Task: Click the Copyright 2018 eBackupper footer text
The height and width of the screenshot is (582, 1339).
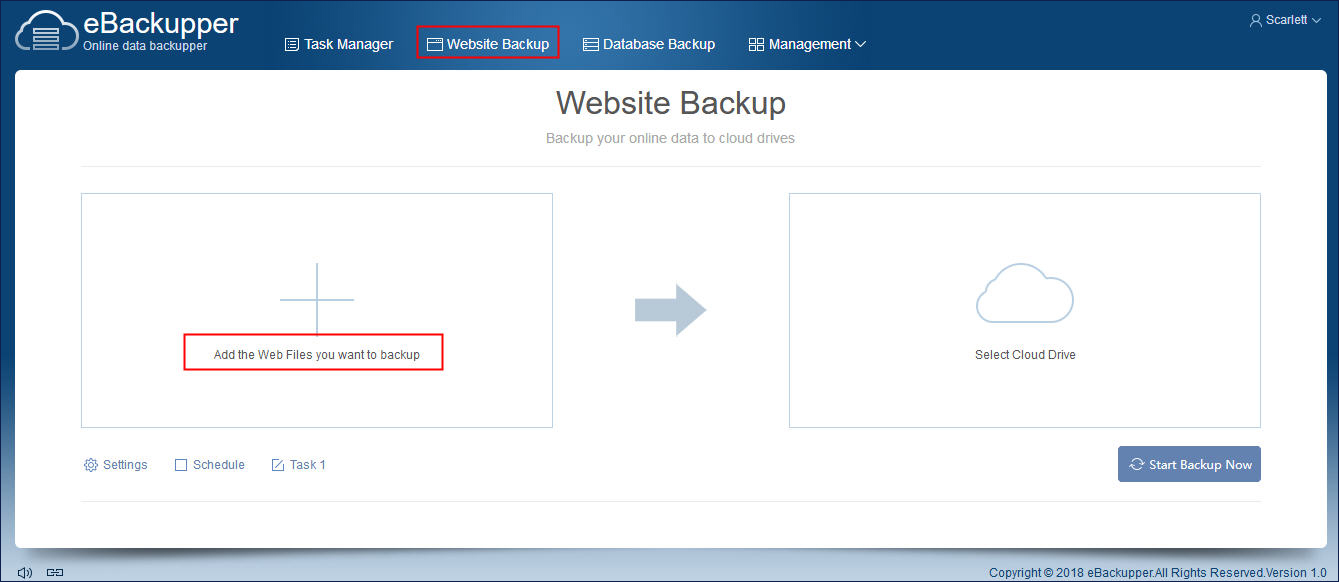Action: 1157,573
